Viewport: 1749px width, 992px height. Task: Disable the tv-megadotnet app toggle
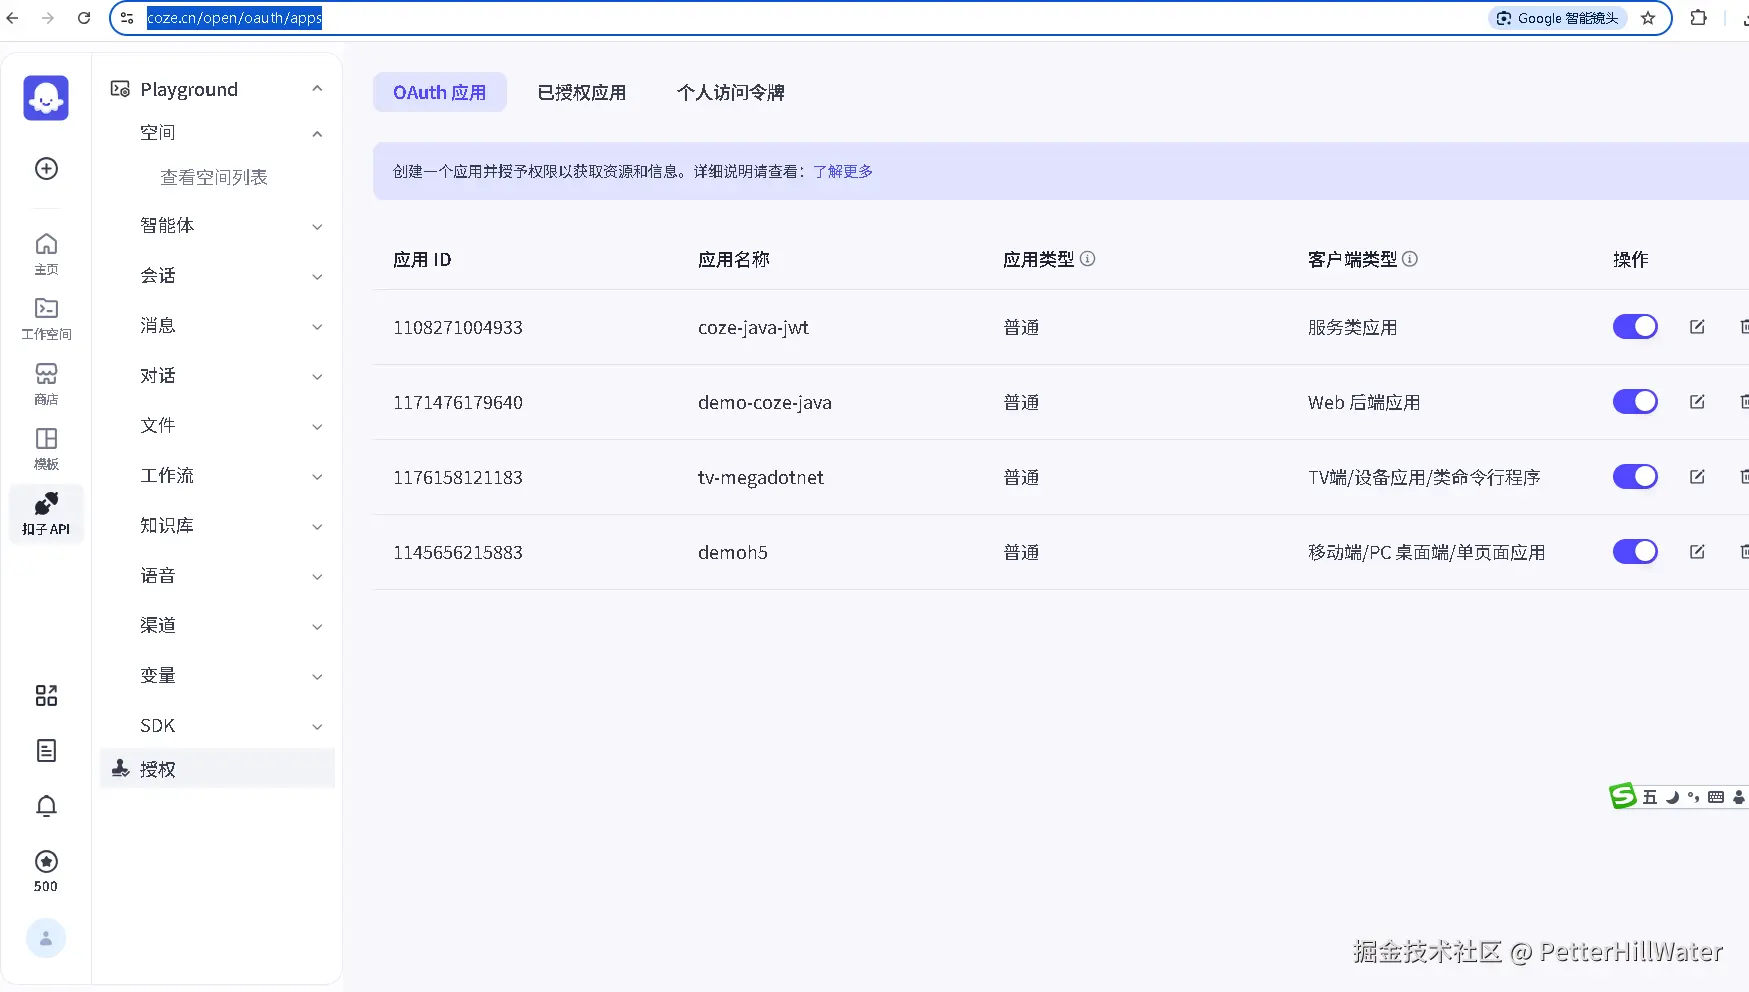pos(1635,477)
